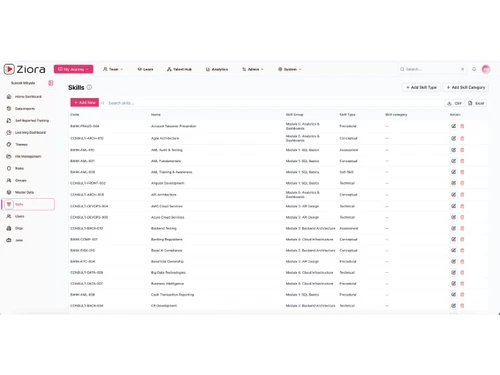Delete the AML Training & Awareness skill
Screen dimensions: 500x375
462,172
